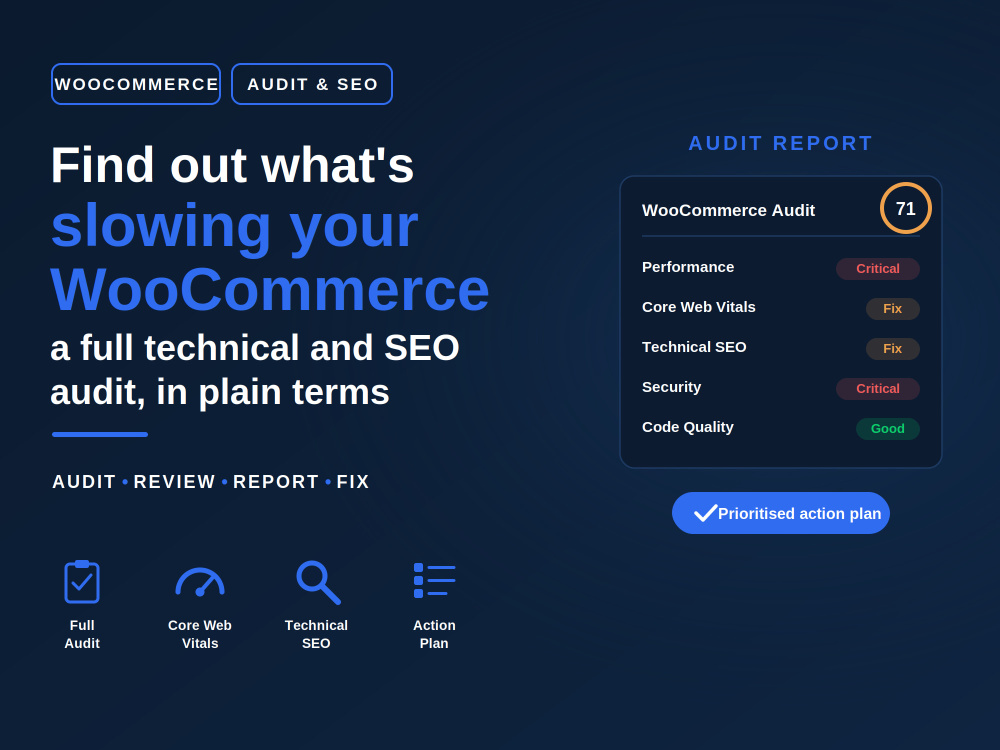Click the Core Web Vitals report row label
1000x750 pixels.
(x=698, y=307)
